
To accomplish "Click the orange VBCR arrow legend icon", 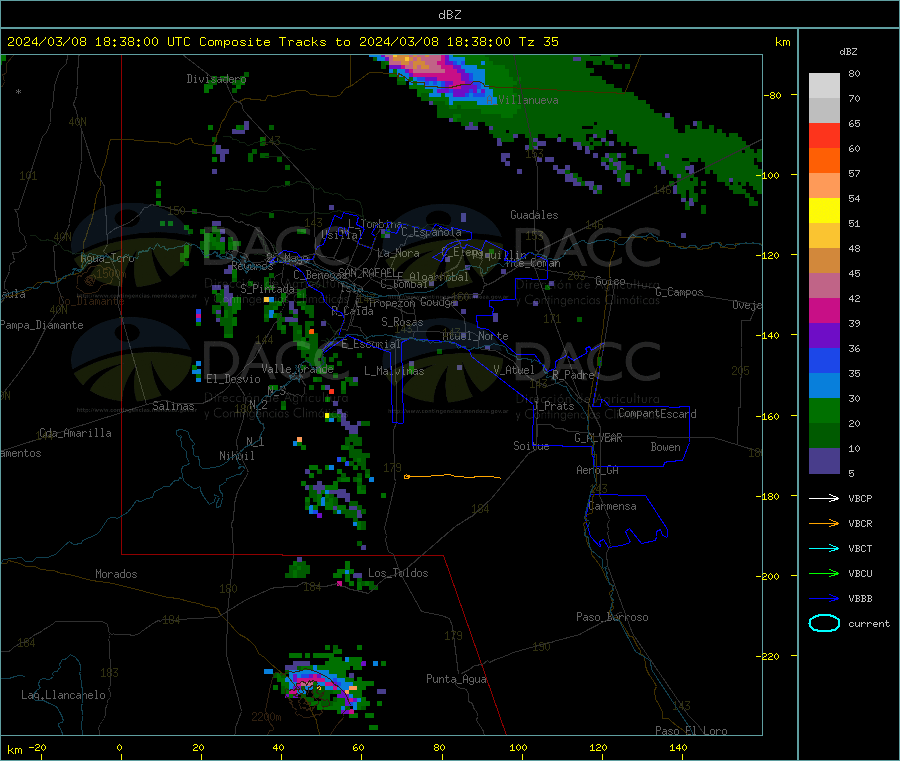I will pyautogui.click(x=824, y=523).
